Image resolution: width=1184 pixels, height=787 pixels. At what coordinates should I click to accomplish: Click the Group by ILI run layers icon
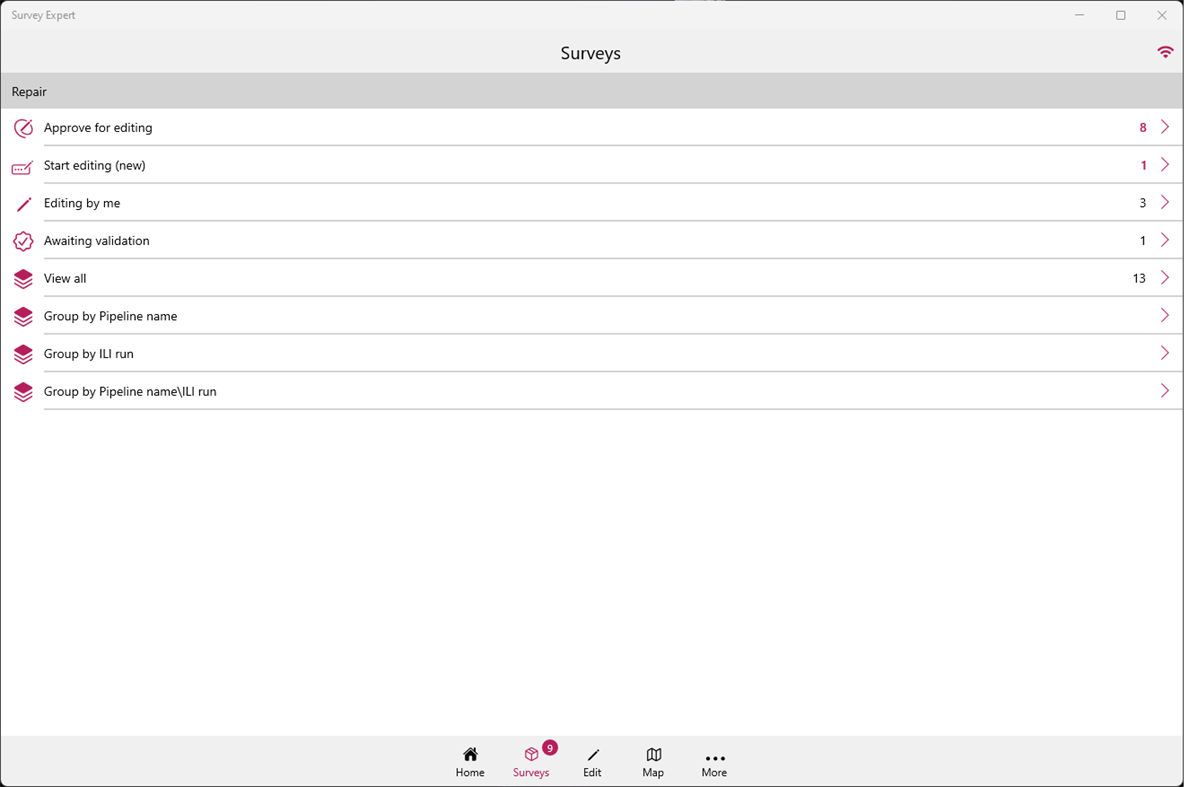point(23,354)
